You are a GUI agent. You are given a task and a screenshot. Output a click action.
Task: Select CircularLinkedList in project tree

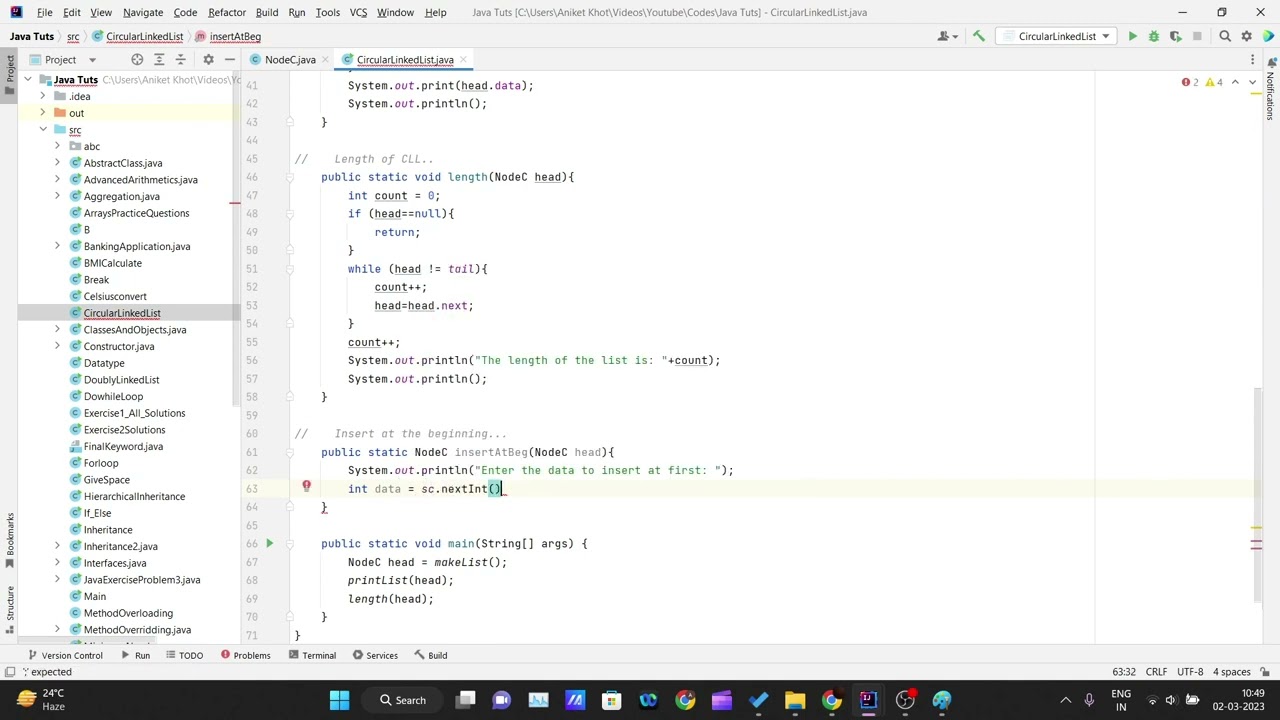point(121,313)
